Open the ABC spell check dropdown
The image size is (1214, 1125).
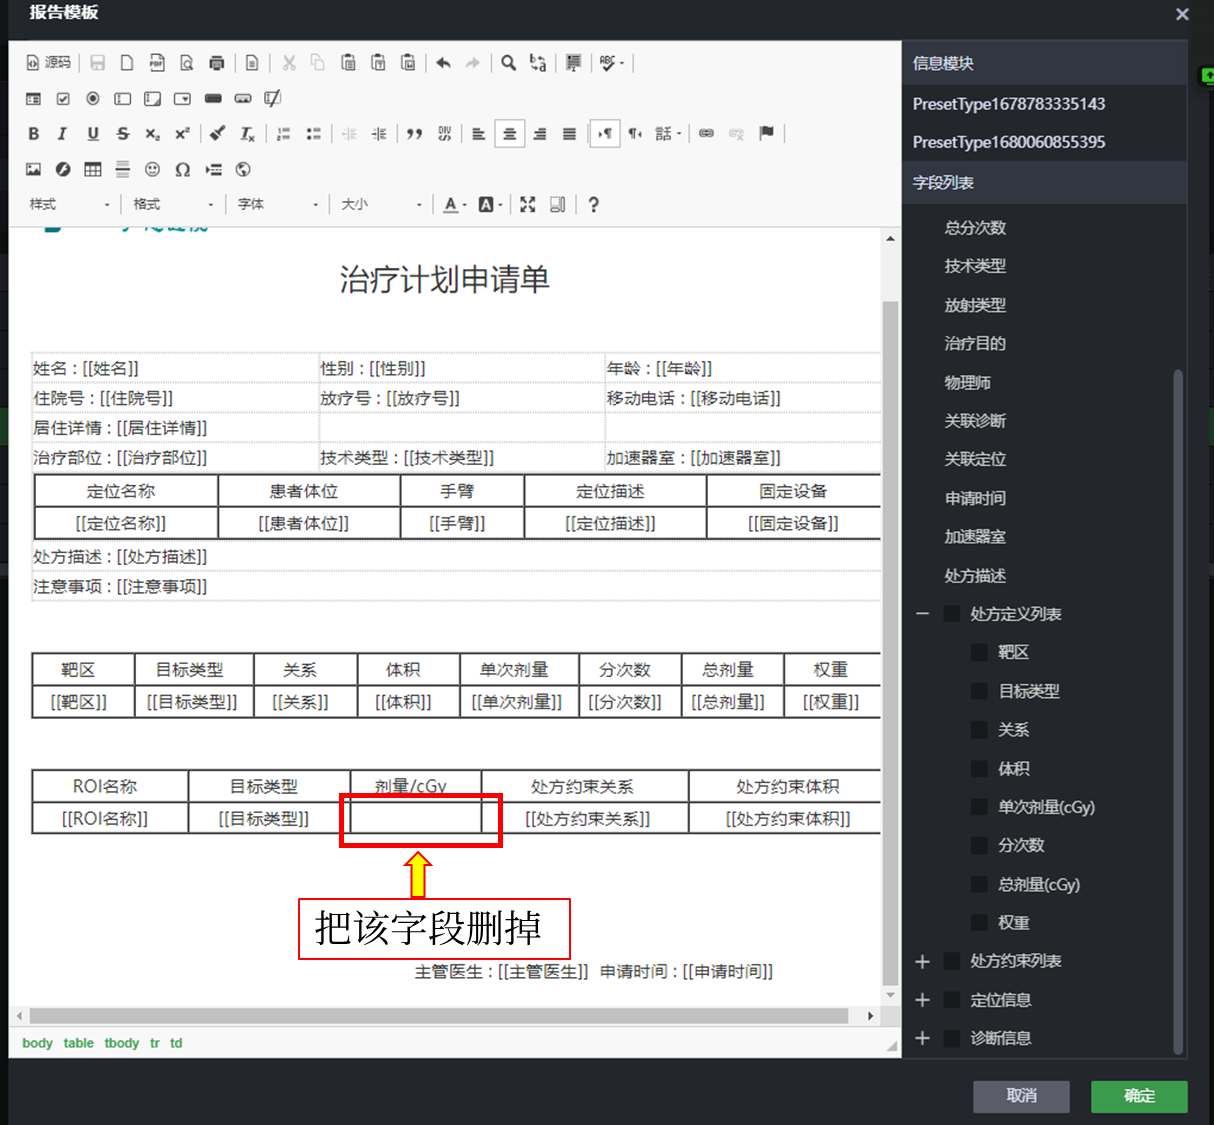point(611,63)
